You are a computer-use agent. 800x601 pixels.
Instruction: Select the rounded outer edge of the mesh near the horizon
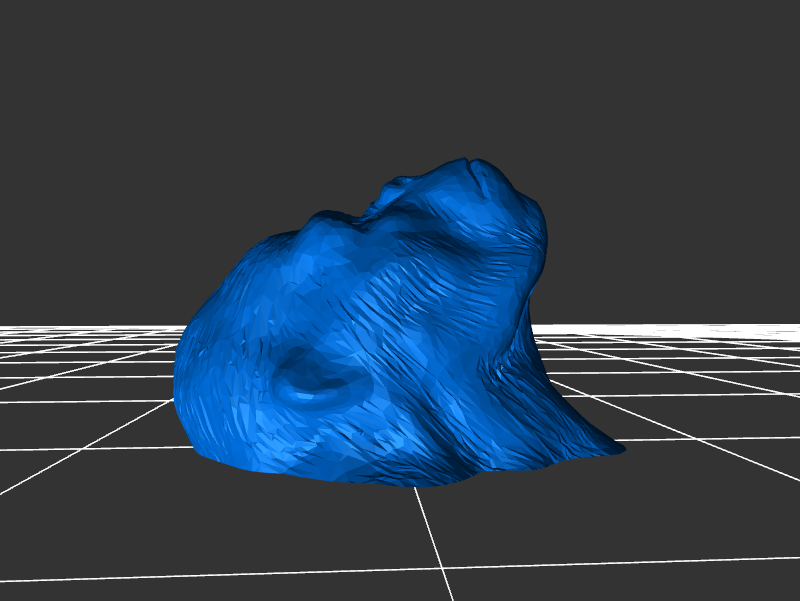coord(183,360)
